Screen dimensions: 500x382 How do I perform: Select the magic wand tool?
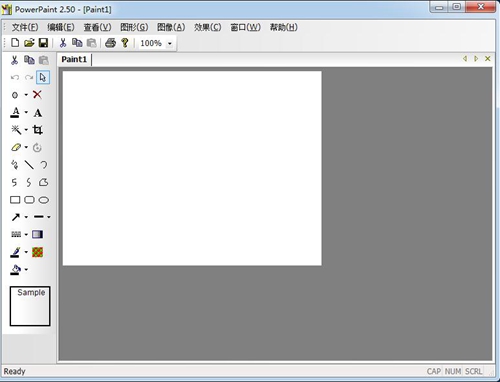click(x=16, y=130)
